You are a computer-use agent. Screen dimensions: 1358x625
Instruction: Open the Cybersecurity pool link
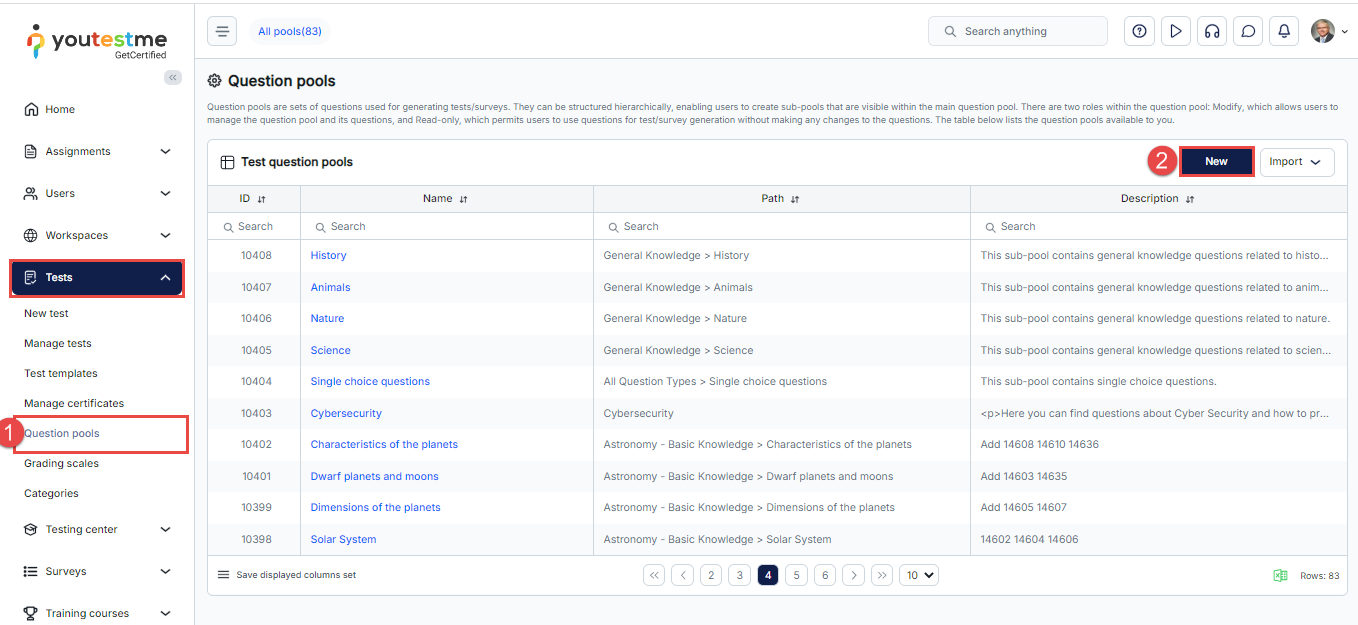coord(346,413)
